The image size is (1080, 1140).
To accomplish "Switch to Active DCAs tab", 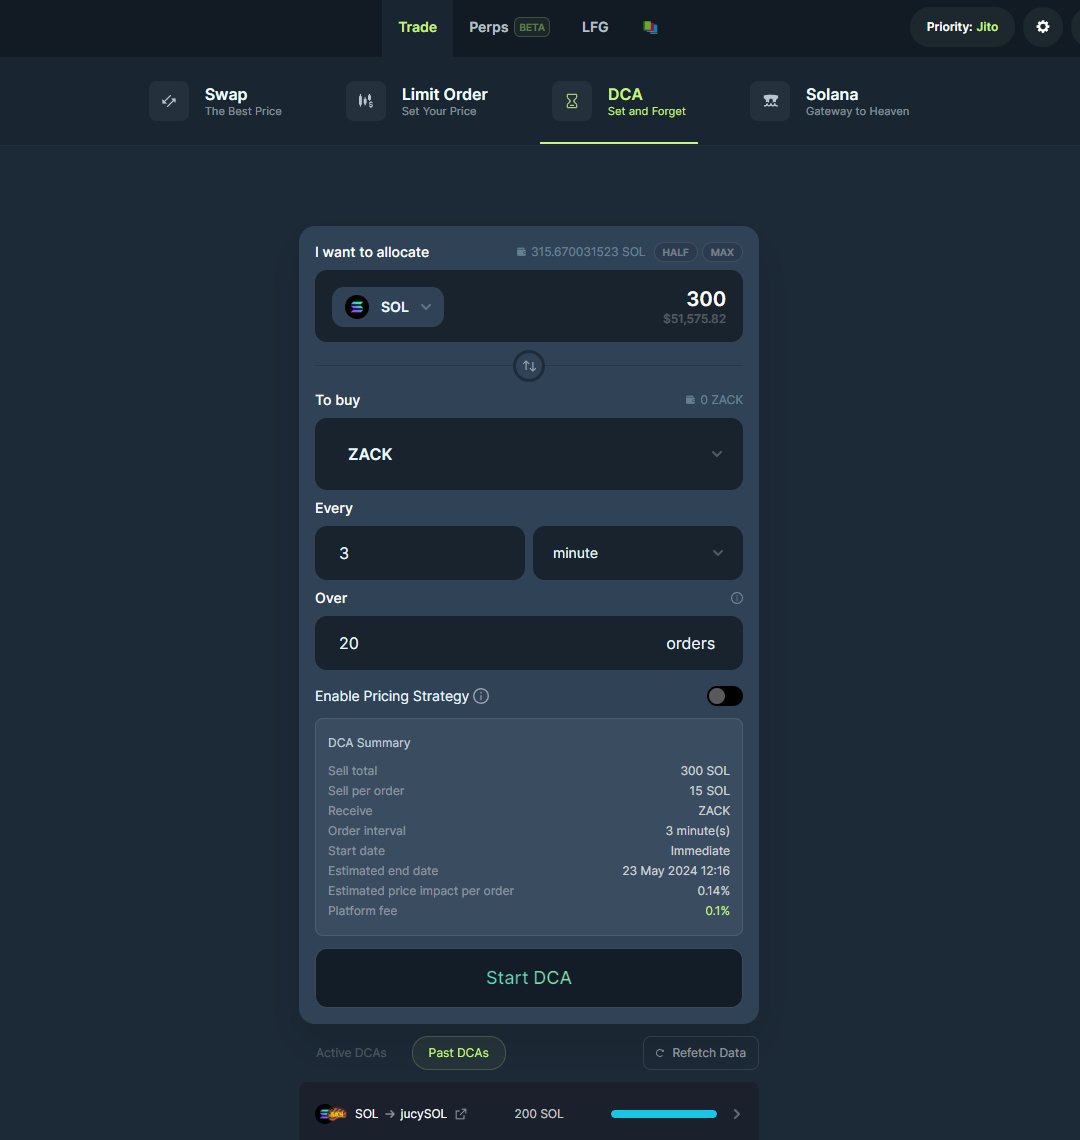I will click(351, 1053).
